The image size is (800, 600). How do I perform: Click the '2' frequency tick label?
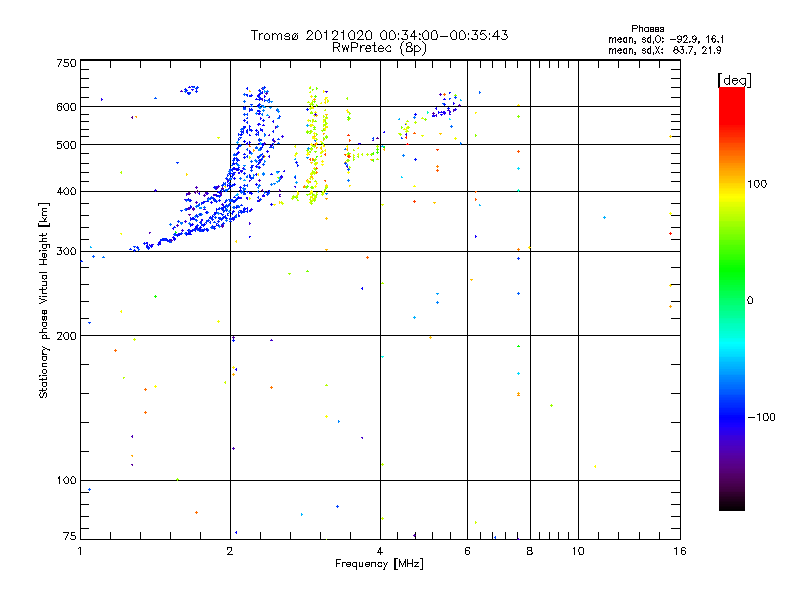click(230, 551)
